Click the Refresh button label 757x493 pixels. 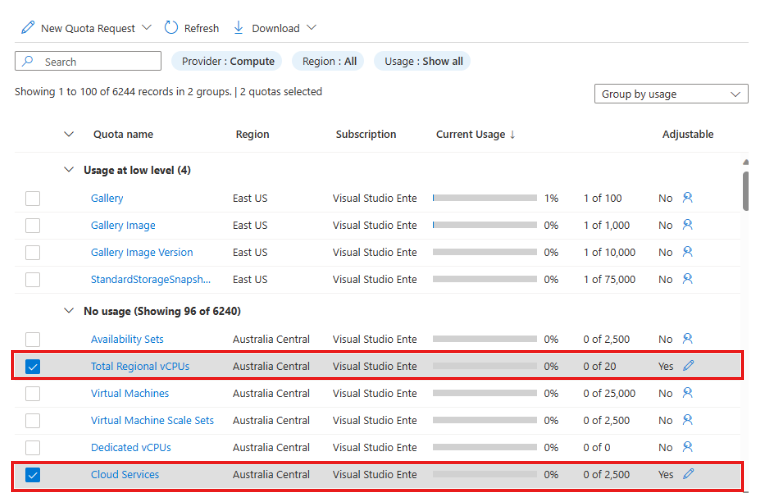(201, 28)
